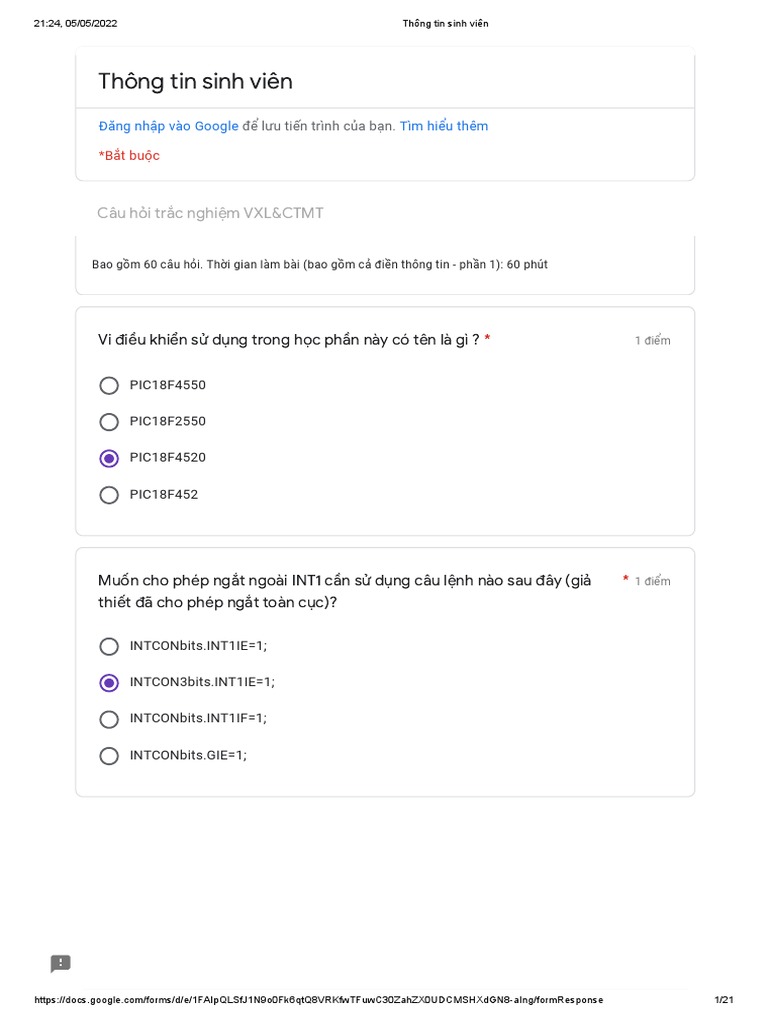Pick the PIC18F452 radio option
Viewport: 768px width, 1024px height.
pos(109,495)
